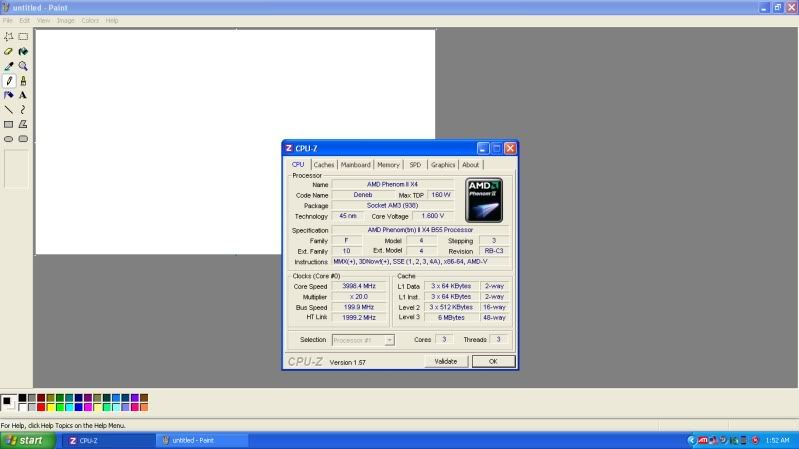Switch to CPU-Z taskbar button
Image resolution: width=799 pixels, height=449 pixels.
coord(109,440)
